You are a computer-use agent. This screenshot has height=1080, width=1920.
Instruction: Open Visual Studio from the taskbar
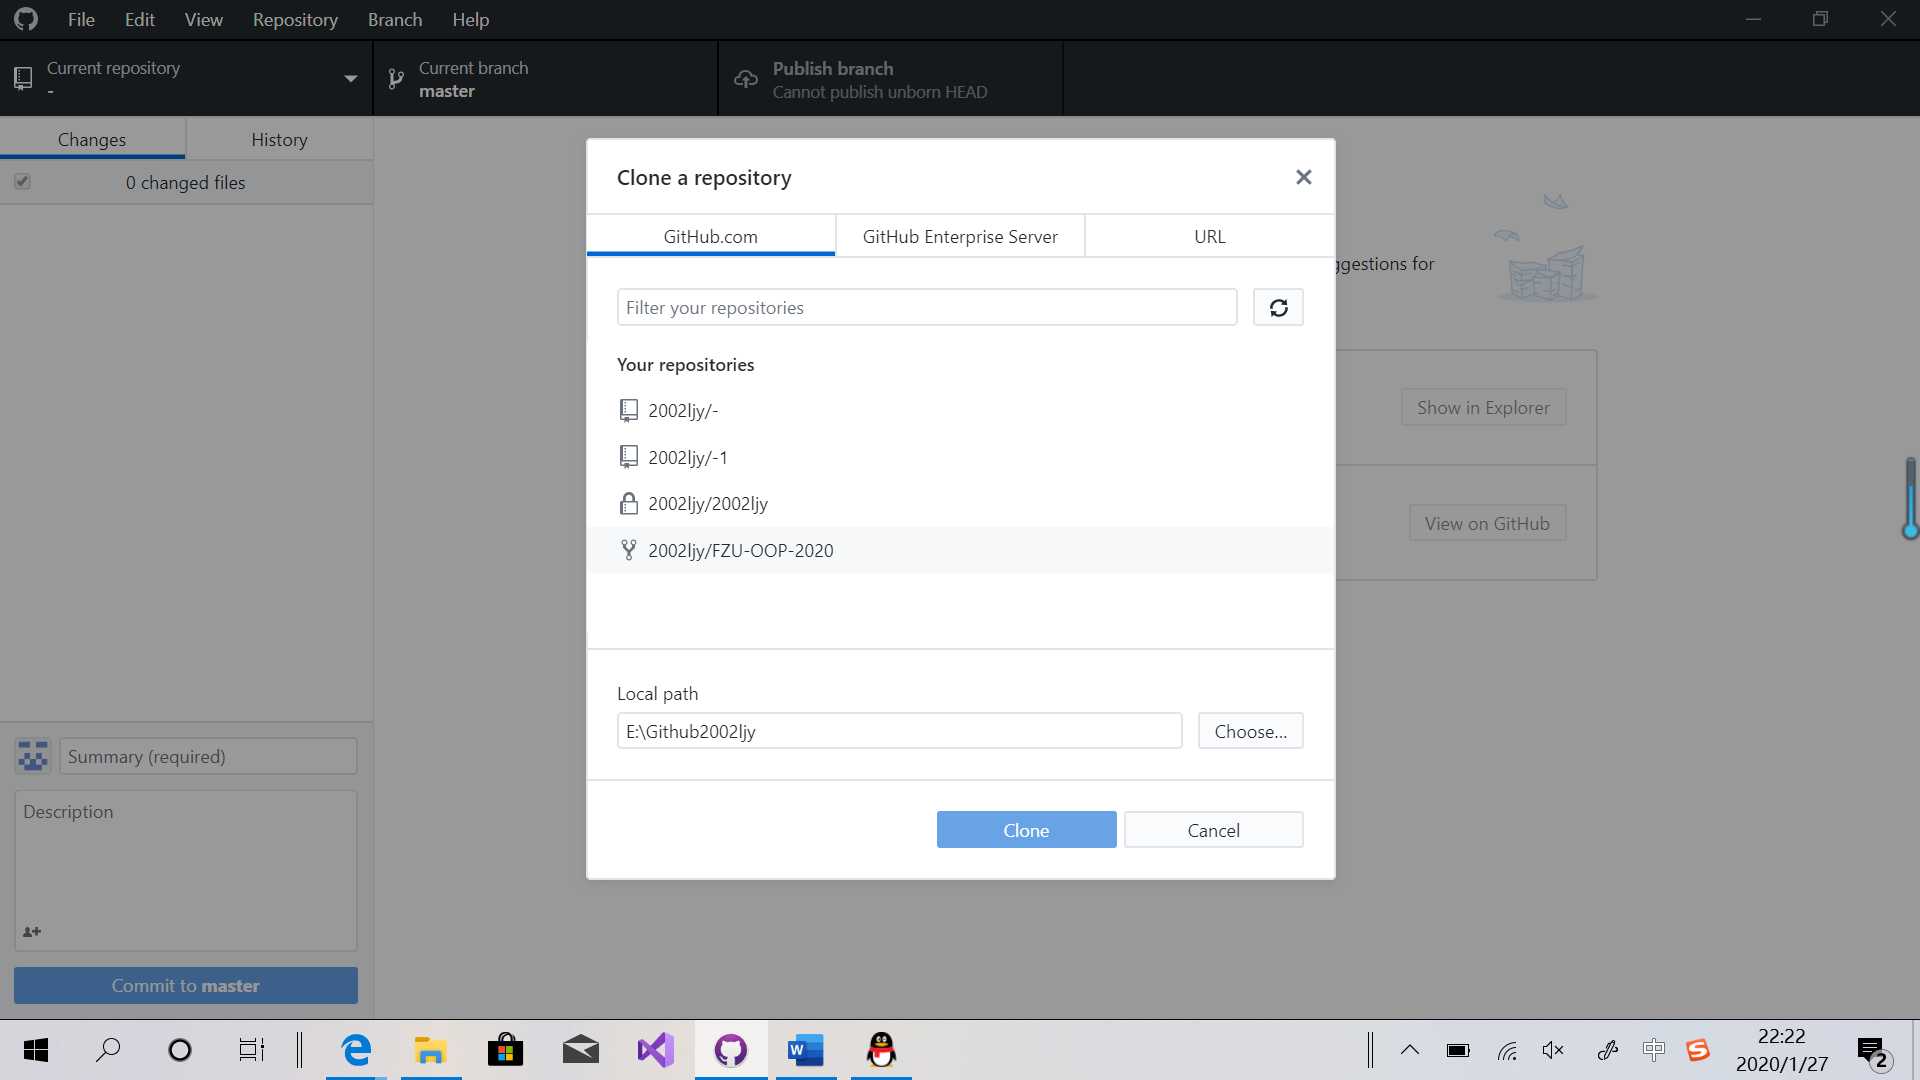(656, 1050)
